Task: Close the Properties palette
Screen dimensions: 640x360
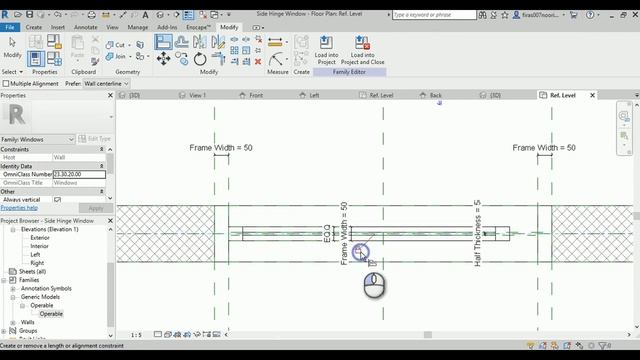Action: coord(110,95)
